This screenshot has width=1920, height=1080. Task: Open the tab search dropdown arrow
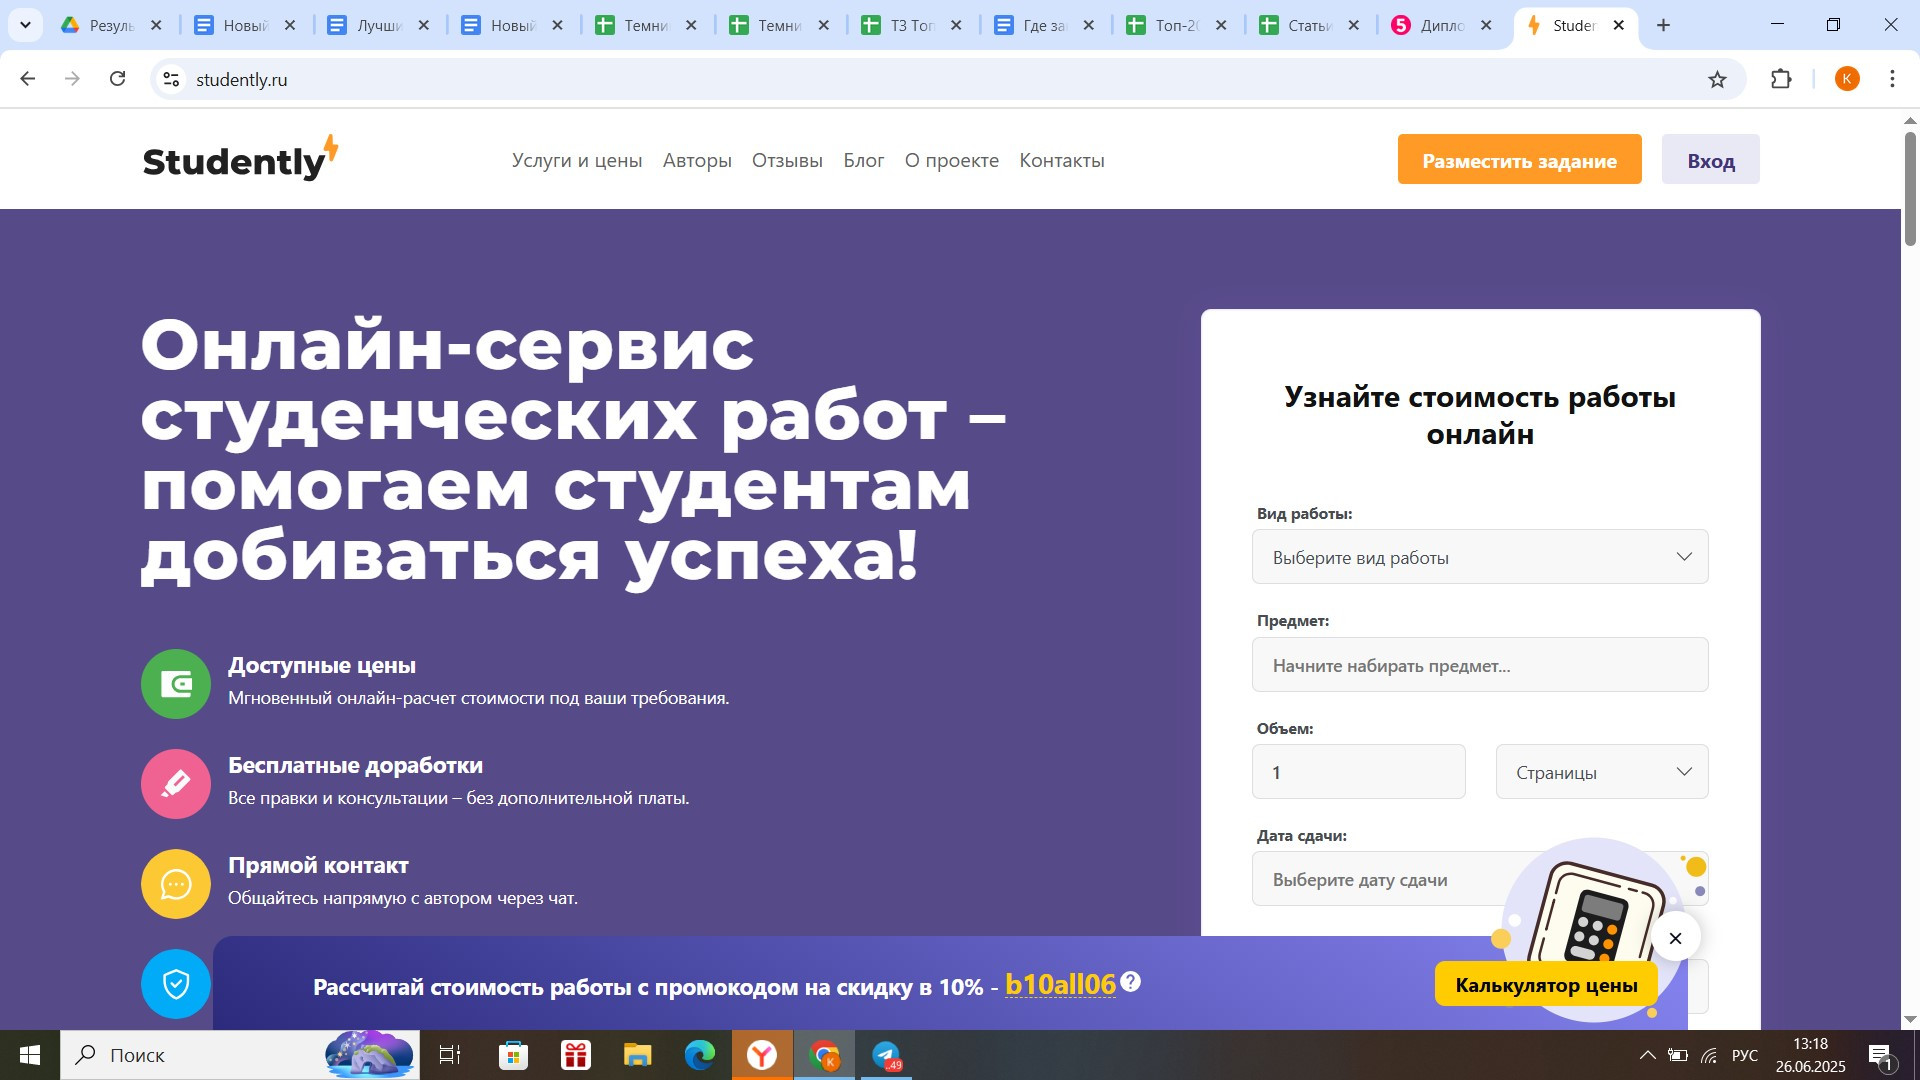pyautogui.click(x=25, y=25)
